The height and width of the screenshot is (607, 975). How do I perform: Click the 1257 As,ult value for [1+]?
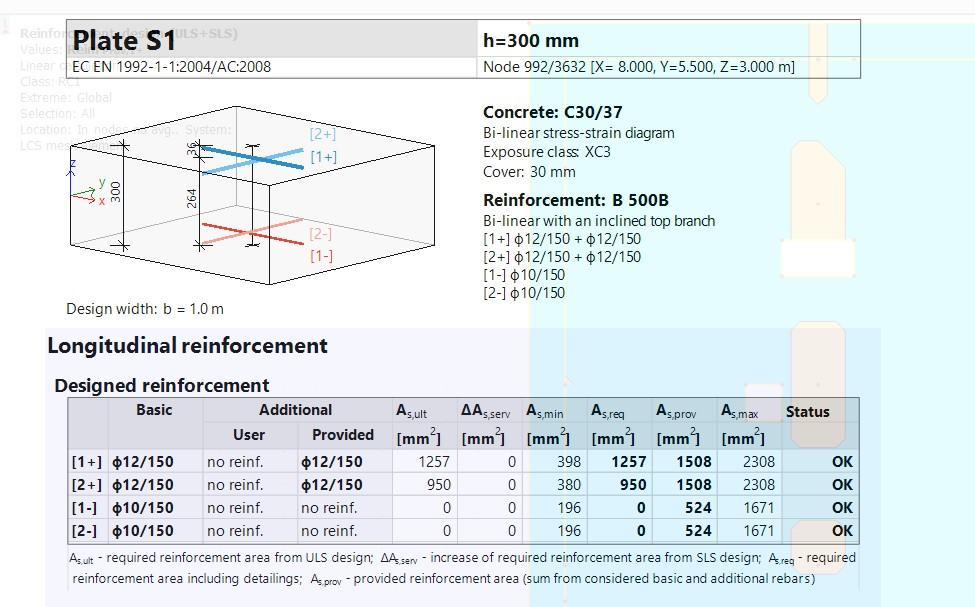coord(433,462)
